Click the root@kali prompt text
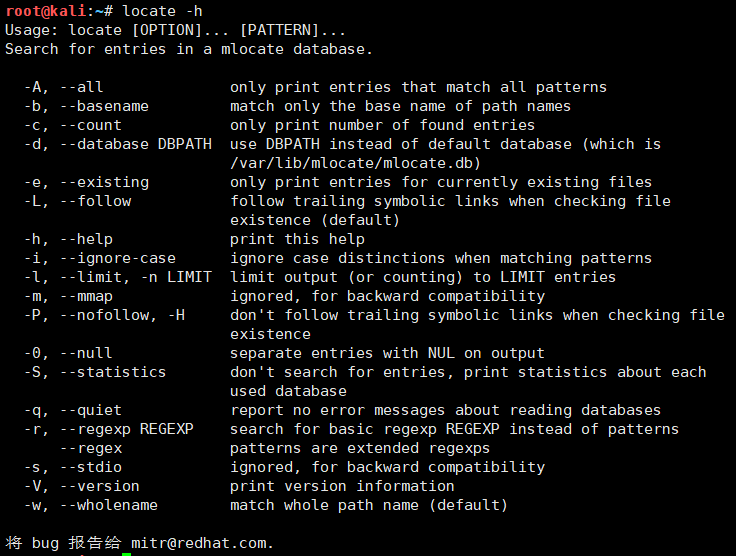Screen dimensions: 736x556 [46, 11]
